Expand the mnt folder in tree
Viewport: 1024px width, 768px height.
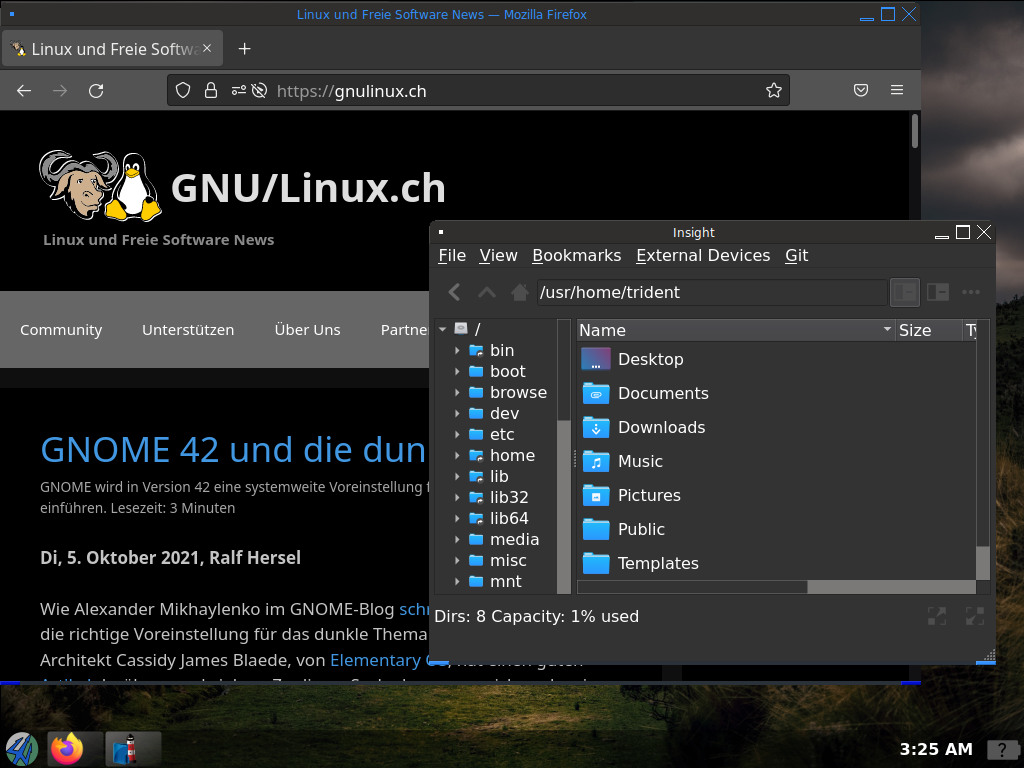pos(457,581)
